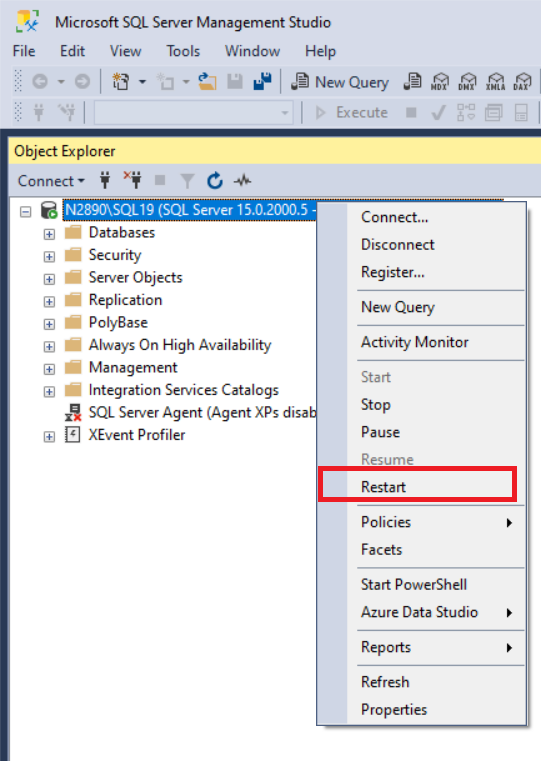541x761 pixels.
Task: Choose Pause from the context menu
Action: click(x=422, y=432)
